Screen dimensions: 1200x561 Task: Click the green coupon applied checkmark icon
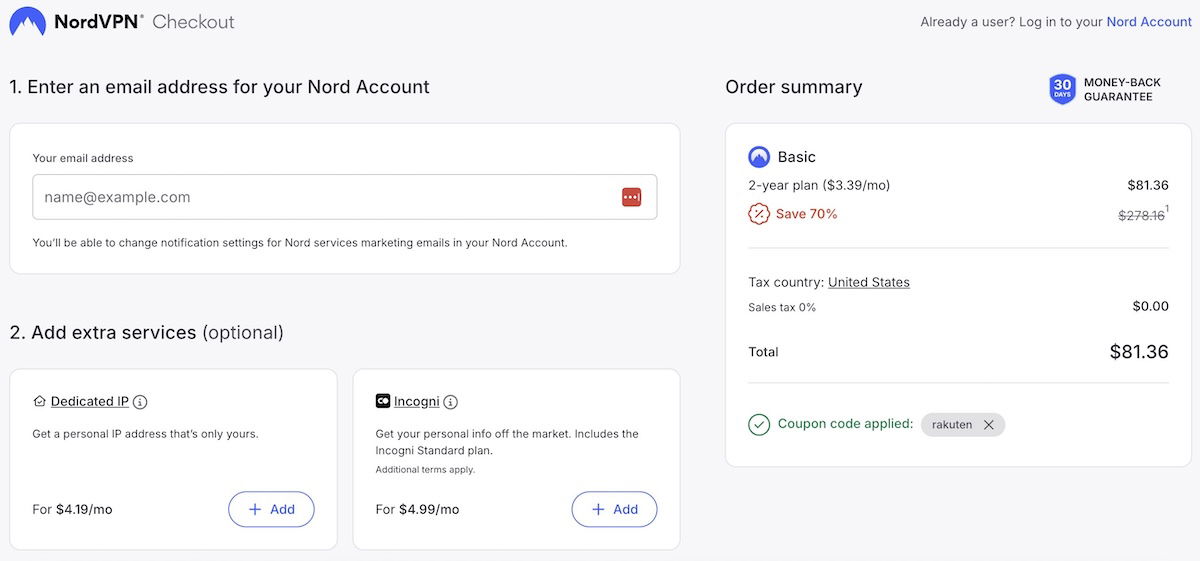coord(759,424)
